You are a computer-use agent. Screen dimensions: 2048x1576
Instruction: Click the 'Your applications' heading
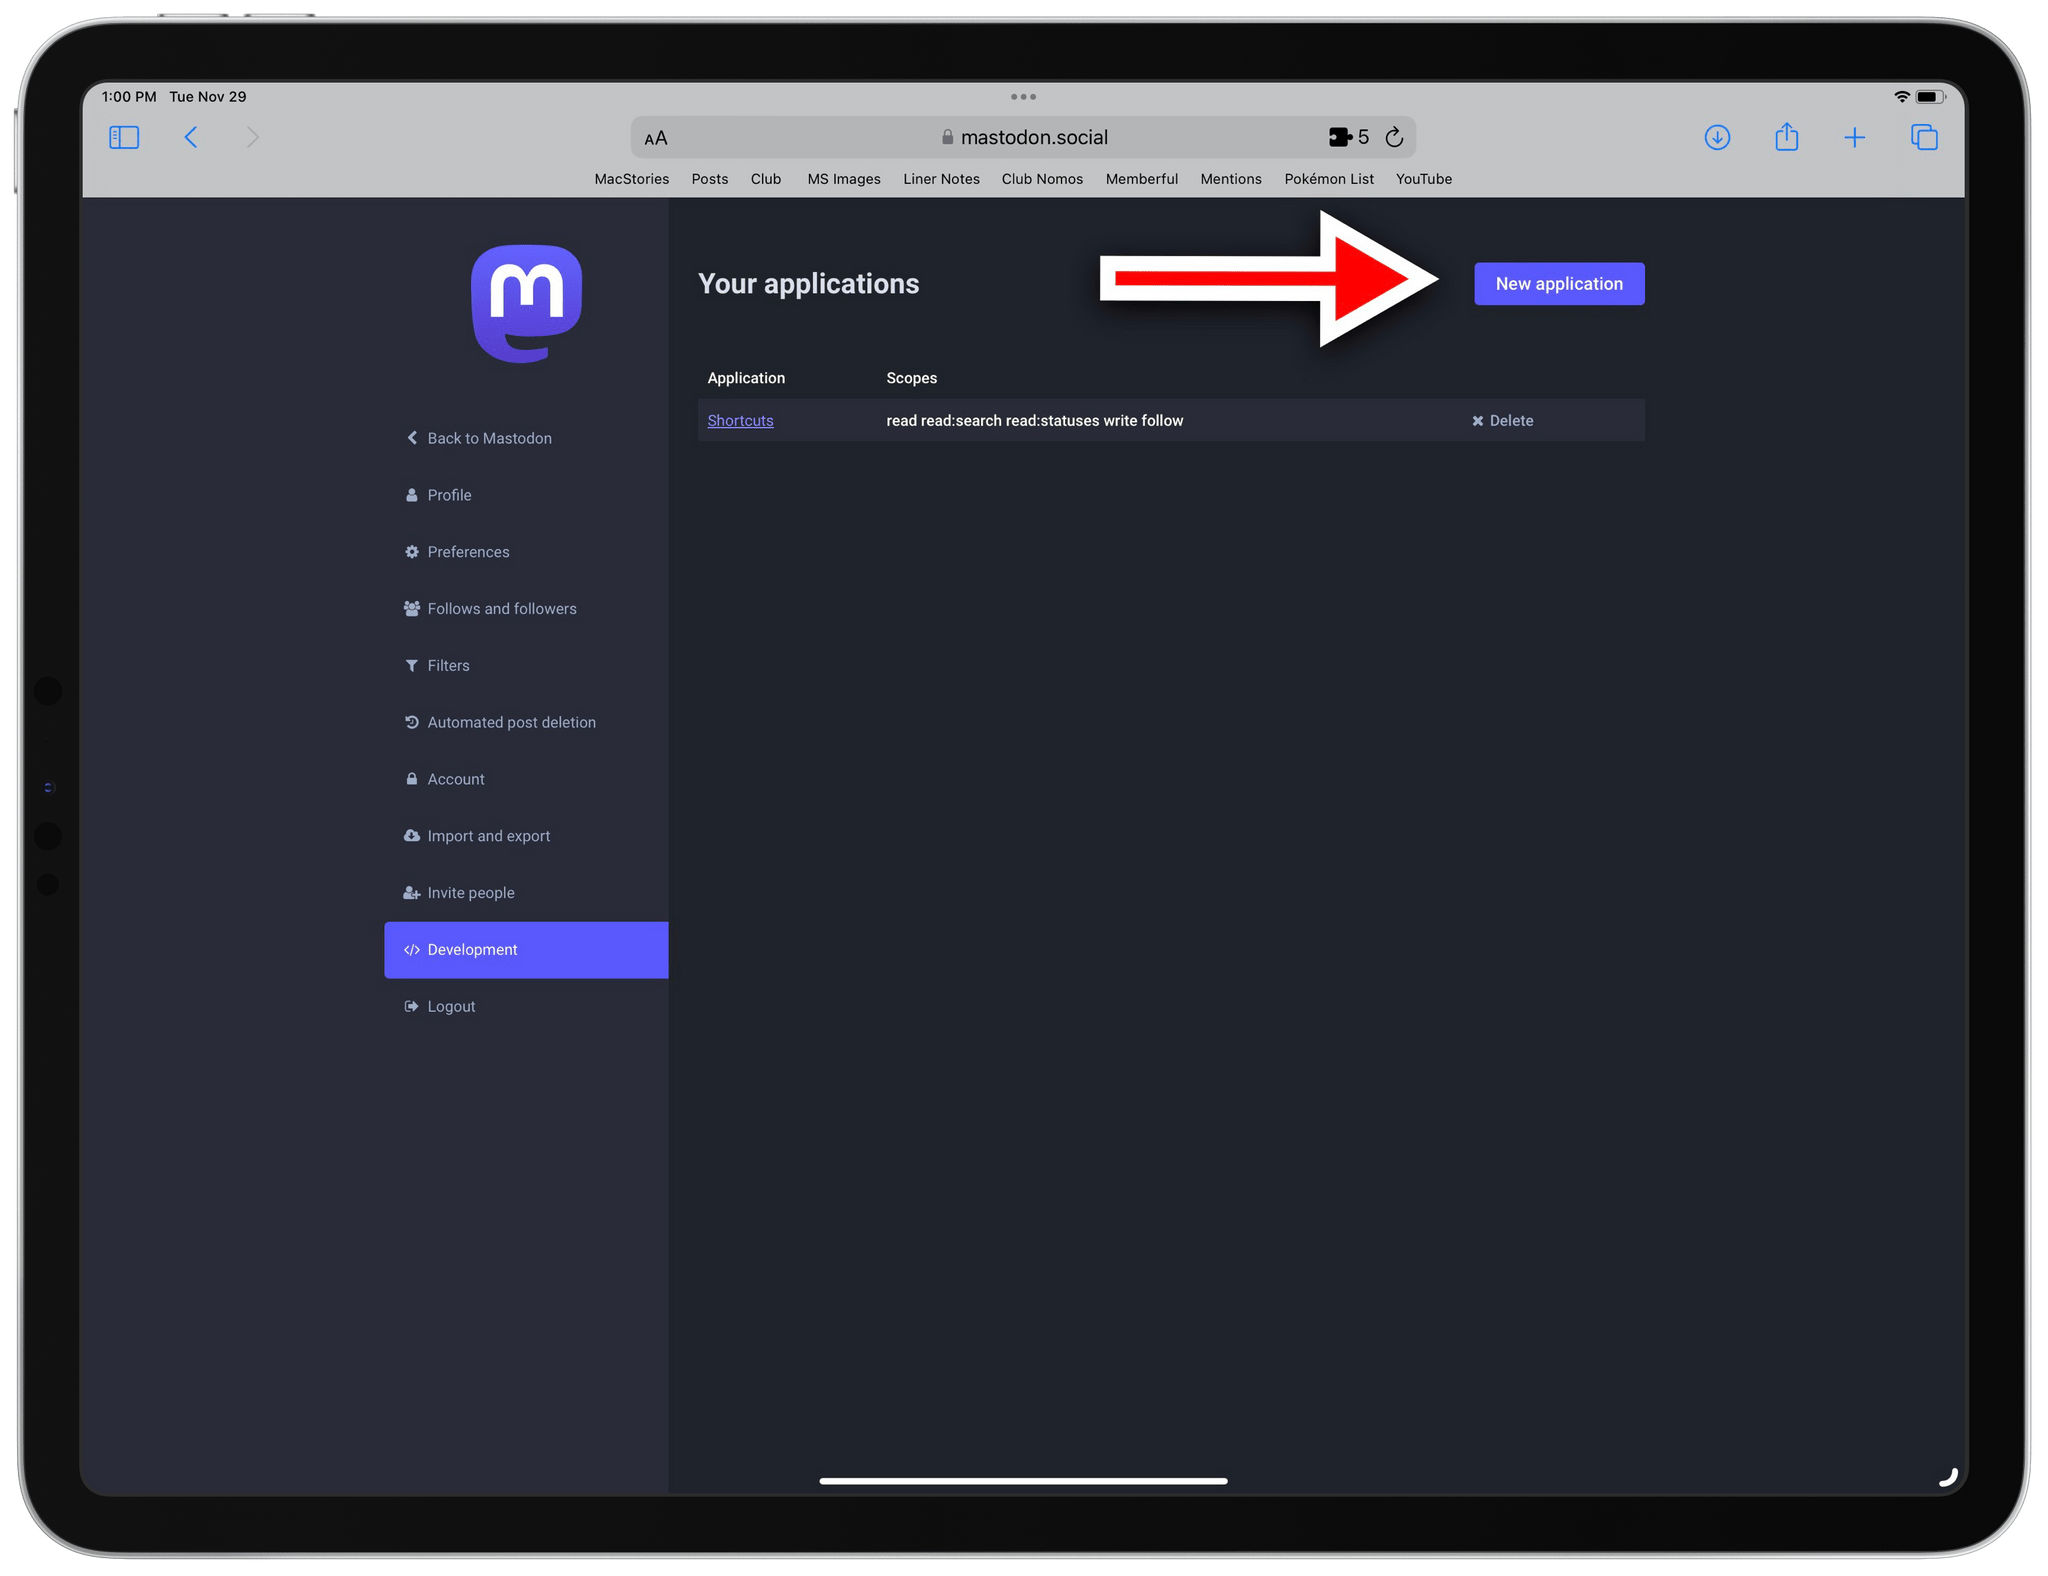coord(808,284)
